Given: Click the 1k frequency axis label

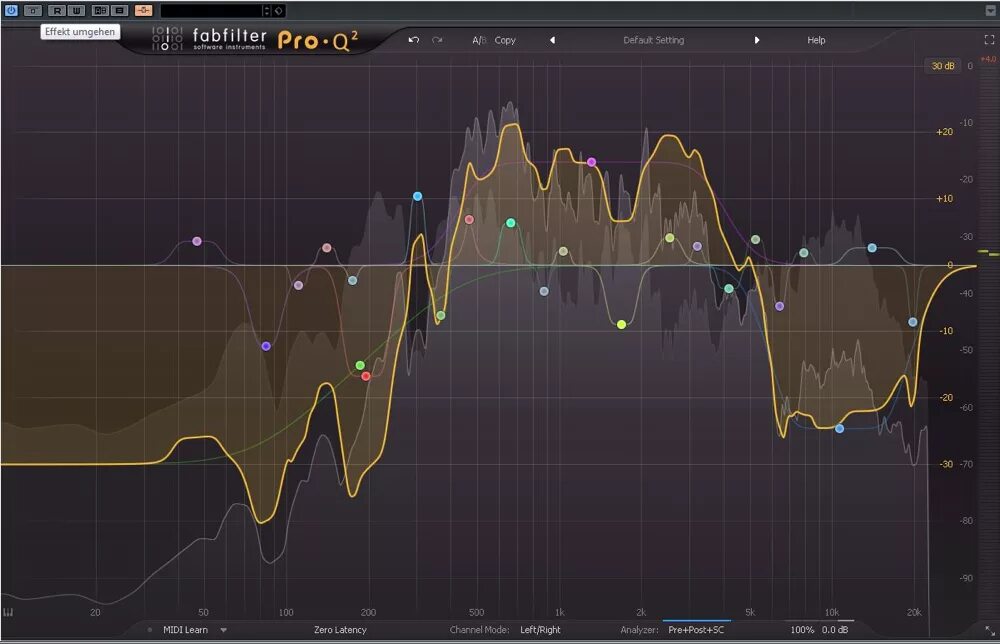Looking at the screenshot, I should (x=559, y=612).
